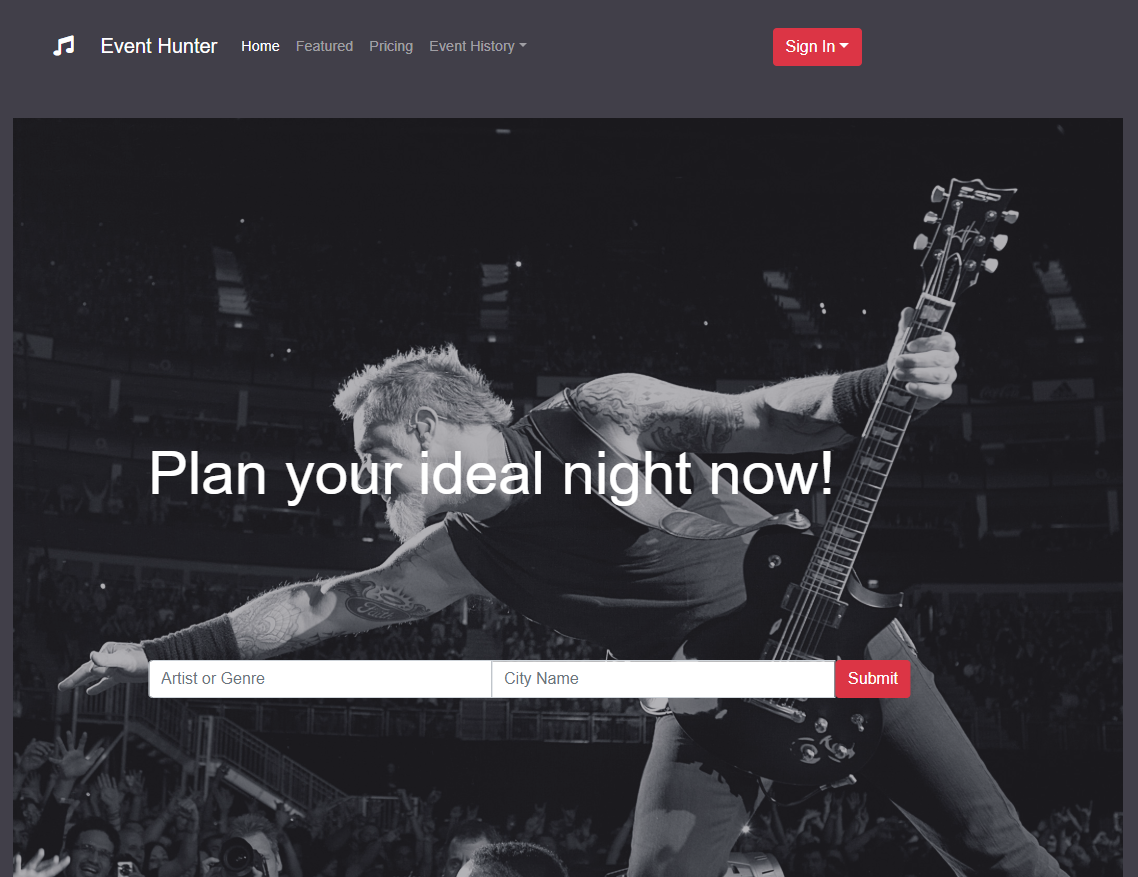1138x877 pixels.
Task: Click the camera lens in the crowd
Action: coord(237,856)
